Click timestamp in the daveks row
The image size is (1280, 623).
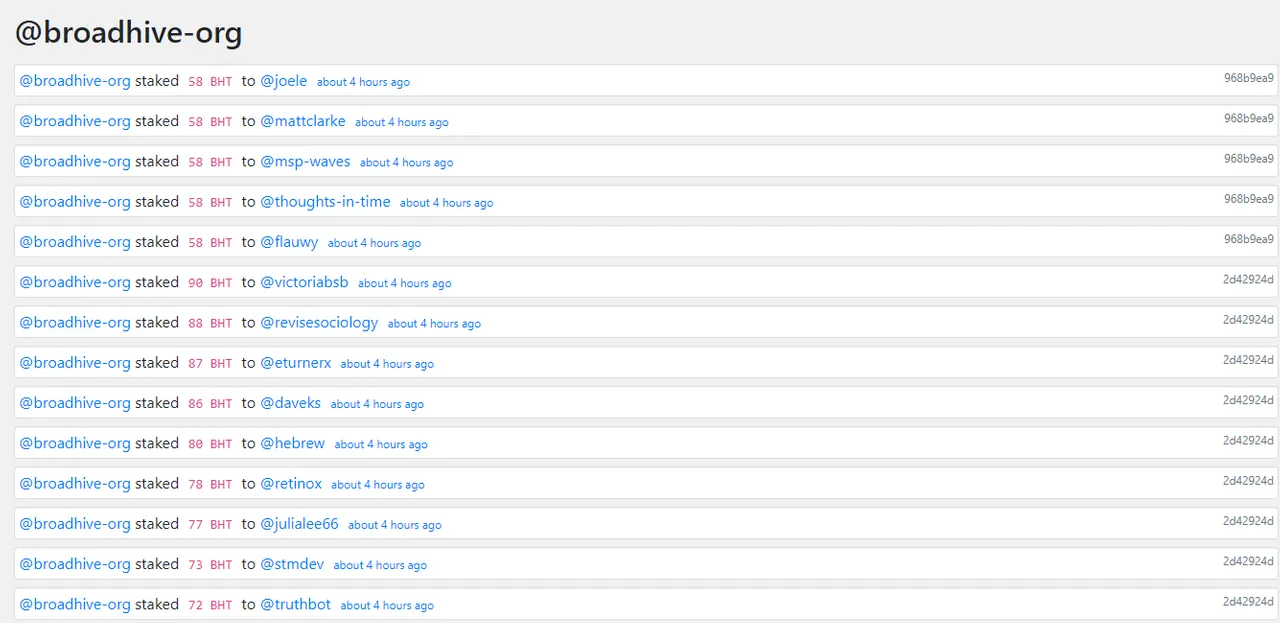[378, 404]
